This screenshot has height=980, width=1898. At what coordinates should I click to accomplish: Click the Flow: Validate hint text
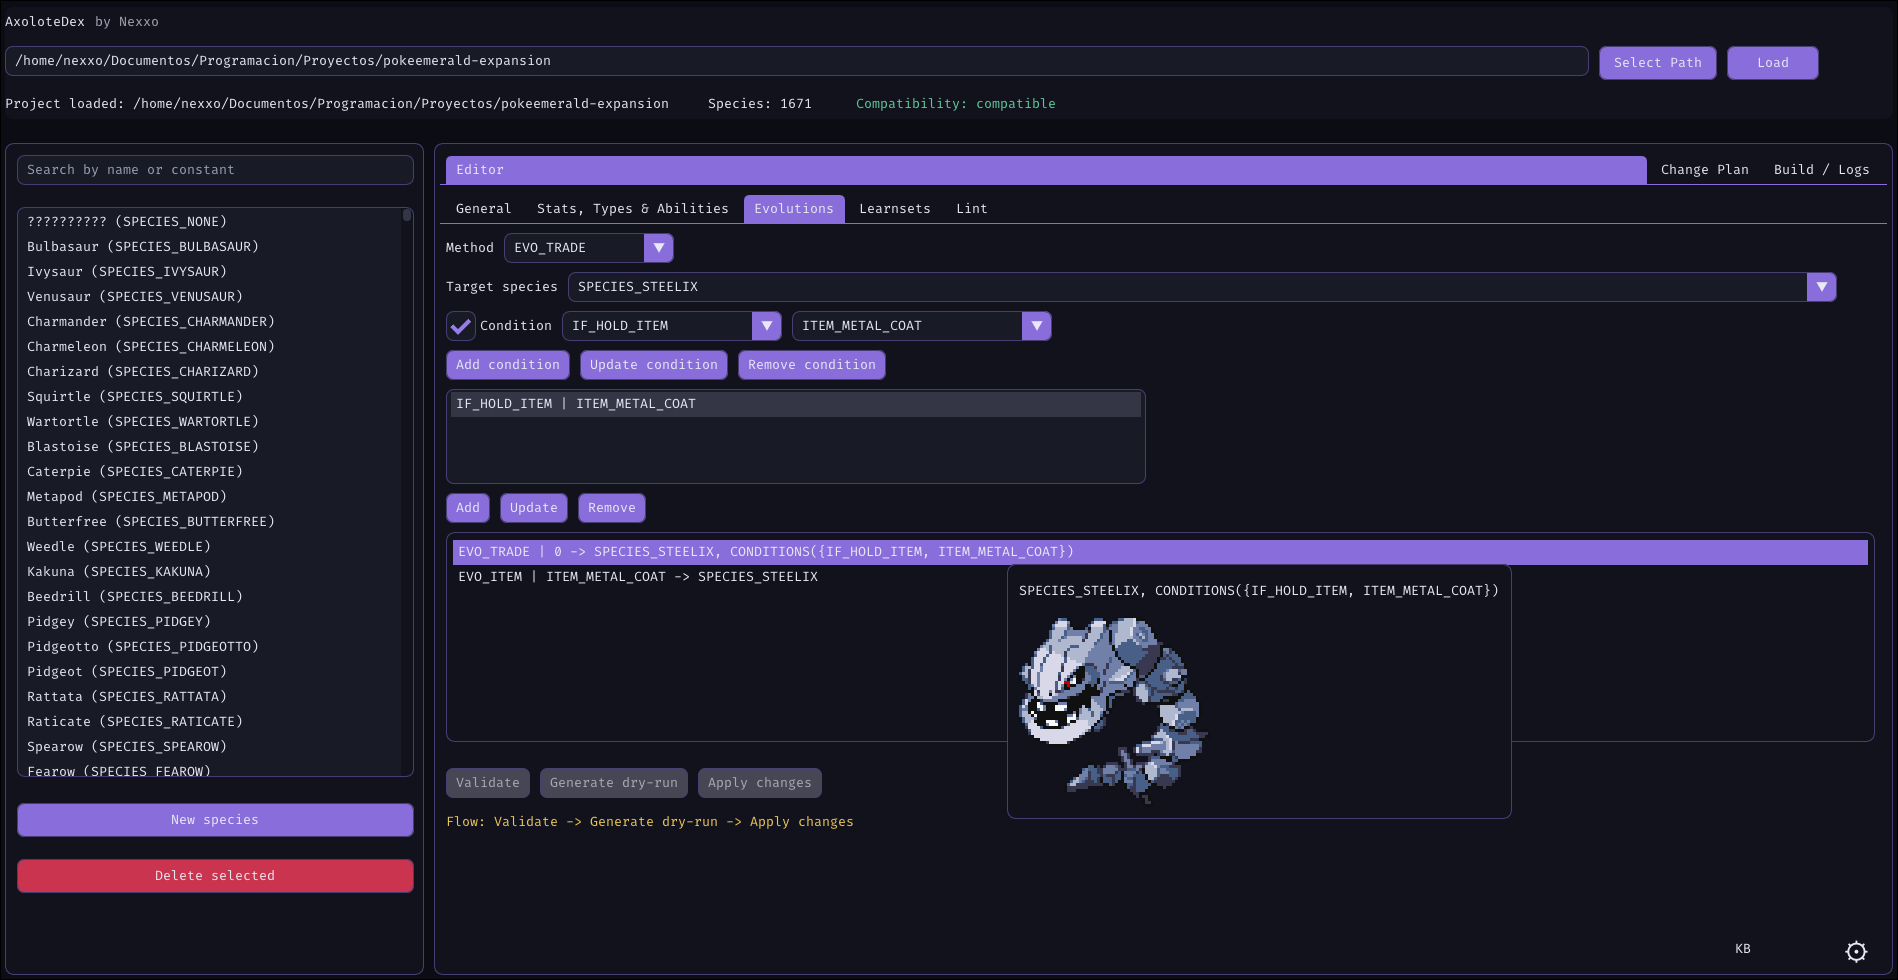pos(650,822)
